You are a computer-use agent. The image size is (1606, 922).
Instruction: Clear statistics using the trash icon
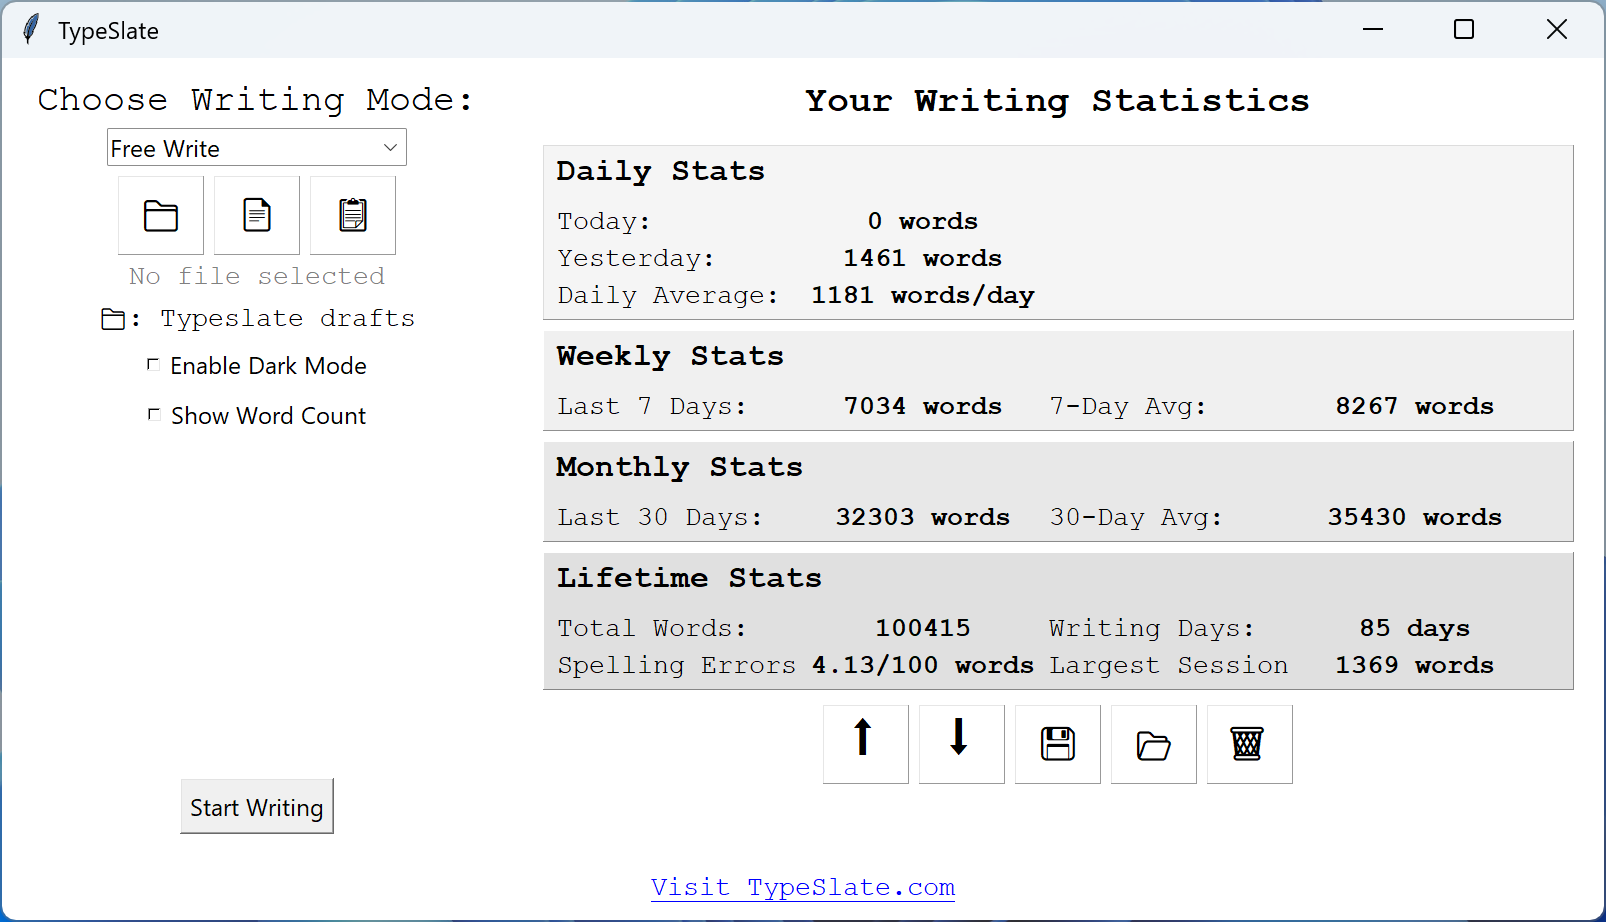(x=1249, y=744)
